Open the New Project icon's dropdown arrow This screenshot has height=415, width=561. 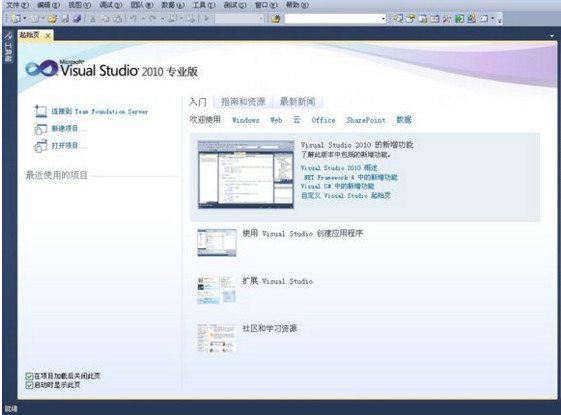[25, 18]
